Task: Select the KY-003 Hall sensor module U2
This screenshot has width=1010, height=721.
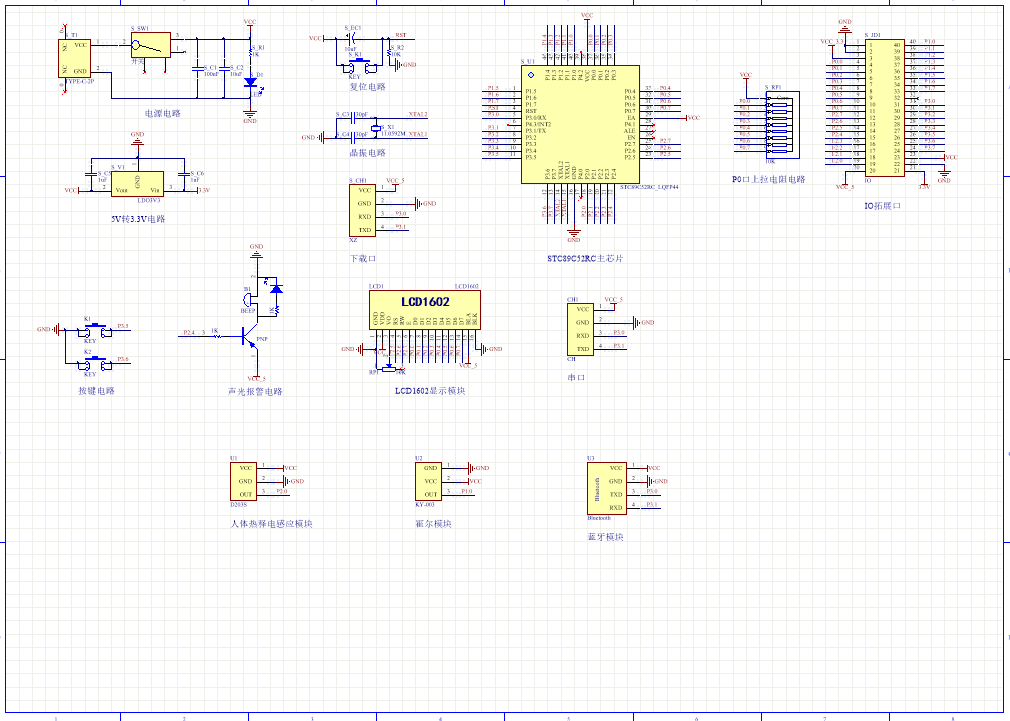Action: [x=429, y=481]
